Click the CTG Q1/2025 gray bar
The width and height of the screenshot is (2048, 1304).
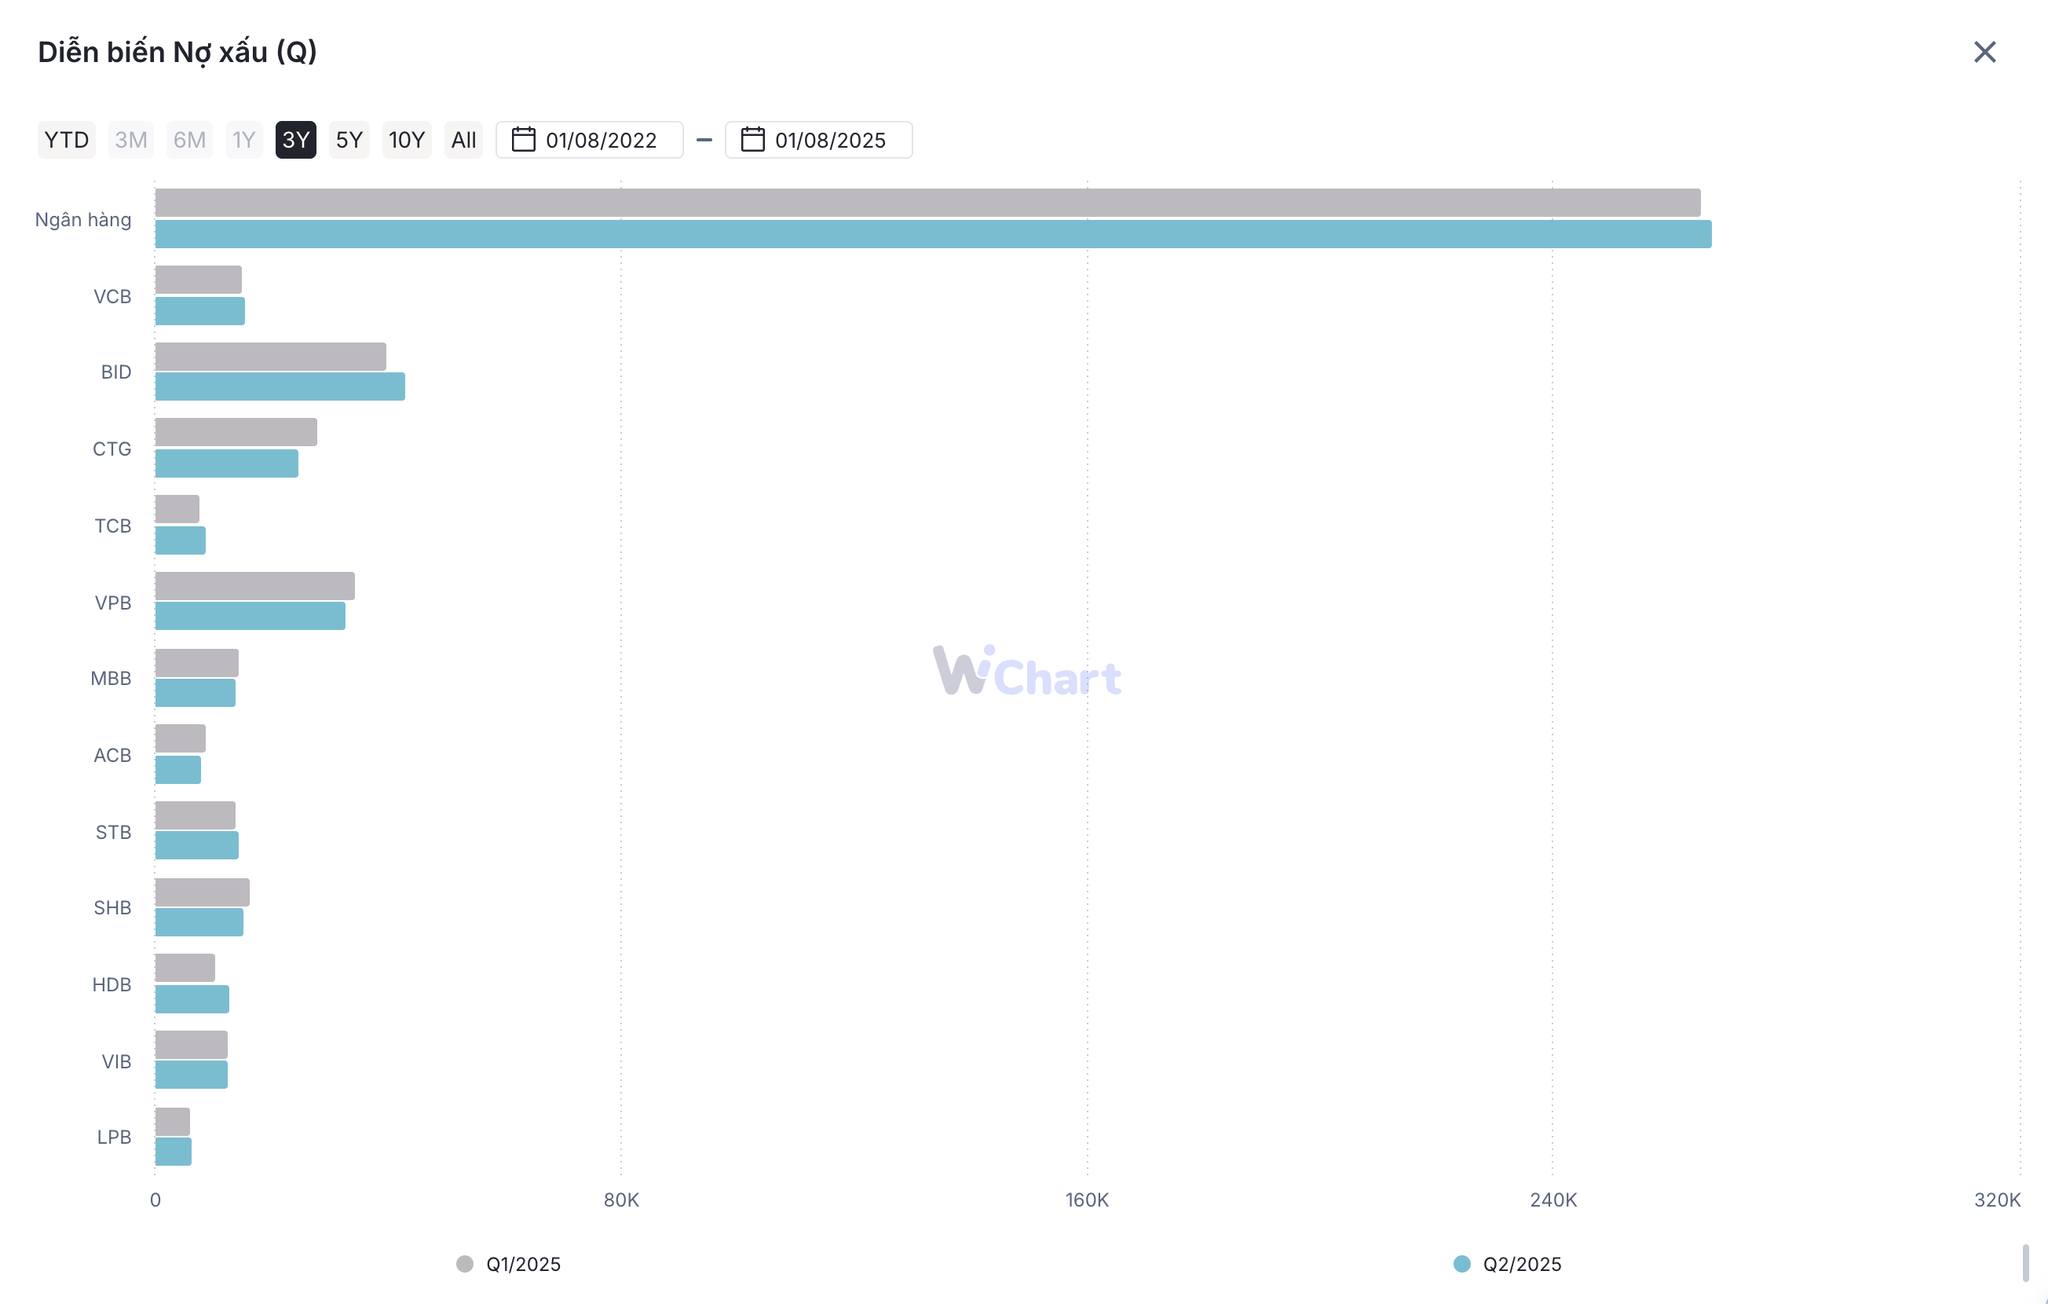tap(236, 432)
